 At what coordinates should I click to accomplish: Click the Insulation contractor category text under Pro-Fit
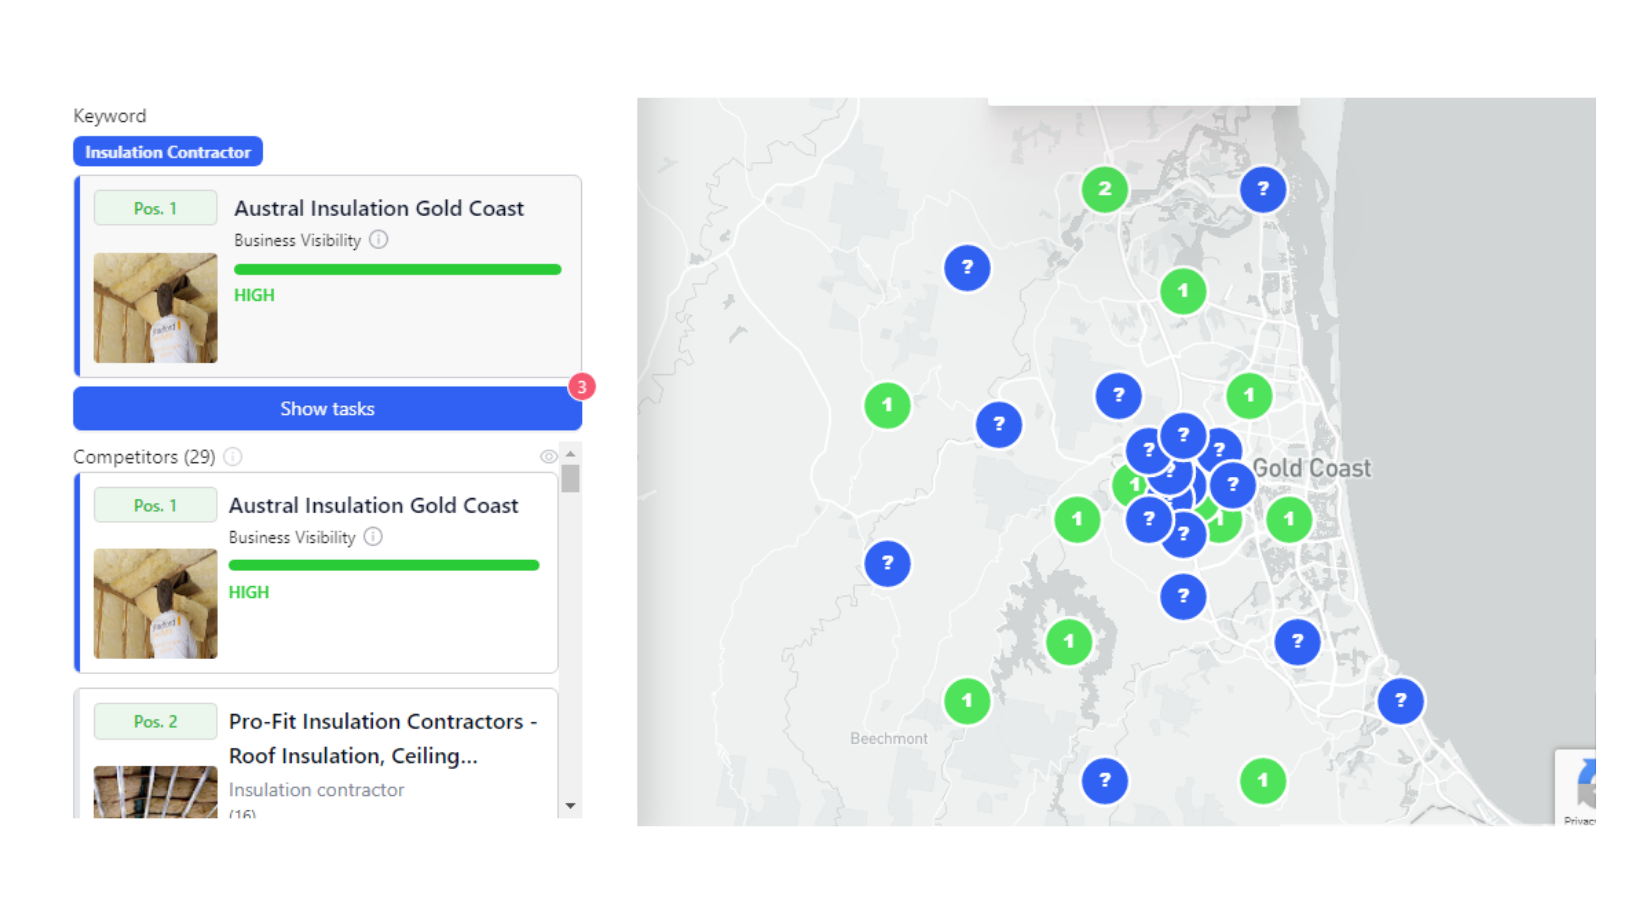tap(316, 790)
